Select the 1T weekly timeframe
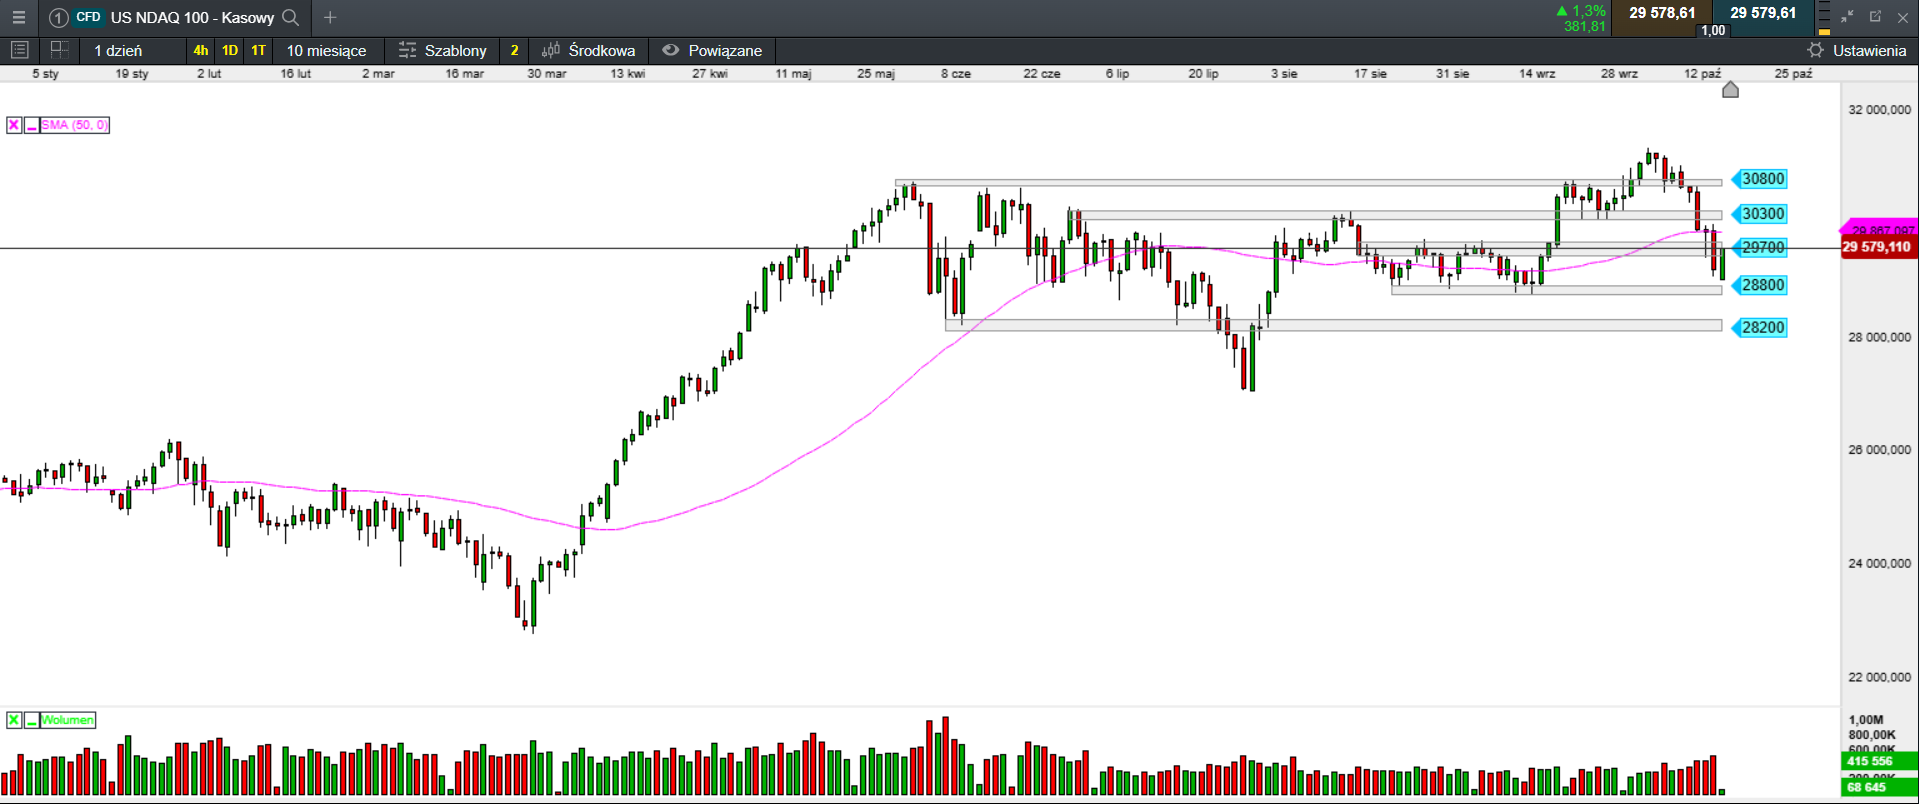1919x804 pixels. click(259, 50)
